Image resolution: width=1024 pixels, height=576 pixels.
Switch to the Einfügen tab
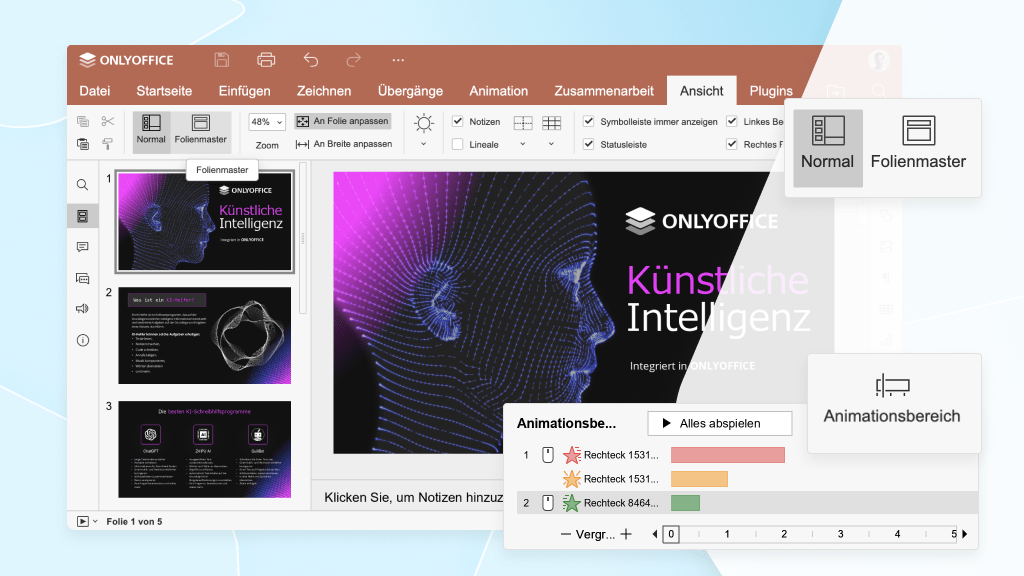(x=244, y=91)
